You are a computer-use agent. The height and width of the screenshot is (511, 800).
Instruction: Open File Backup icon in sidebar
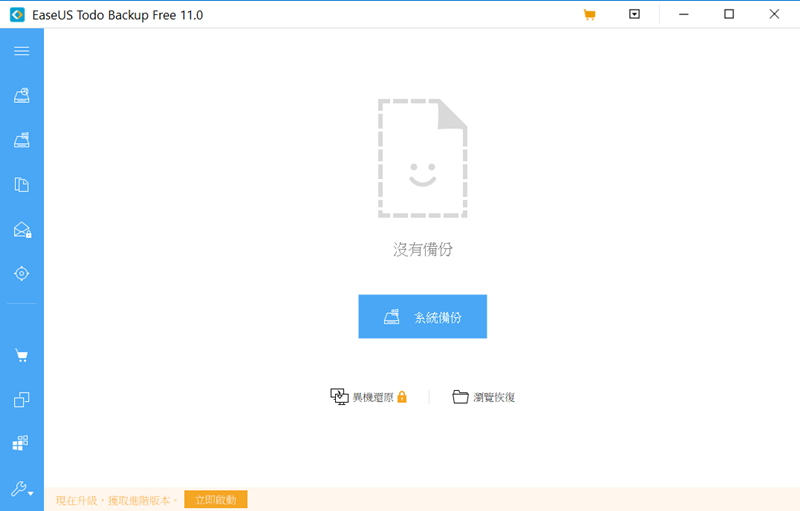(x=21, y=185)
